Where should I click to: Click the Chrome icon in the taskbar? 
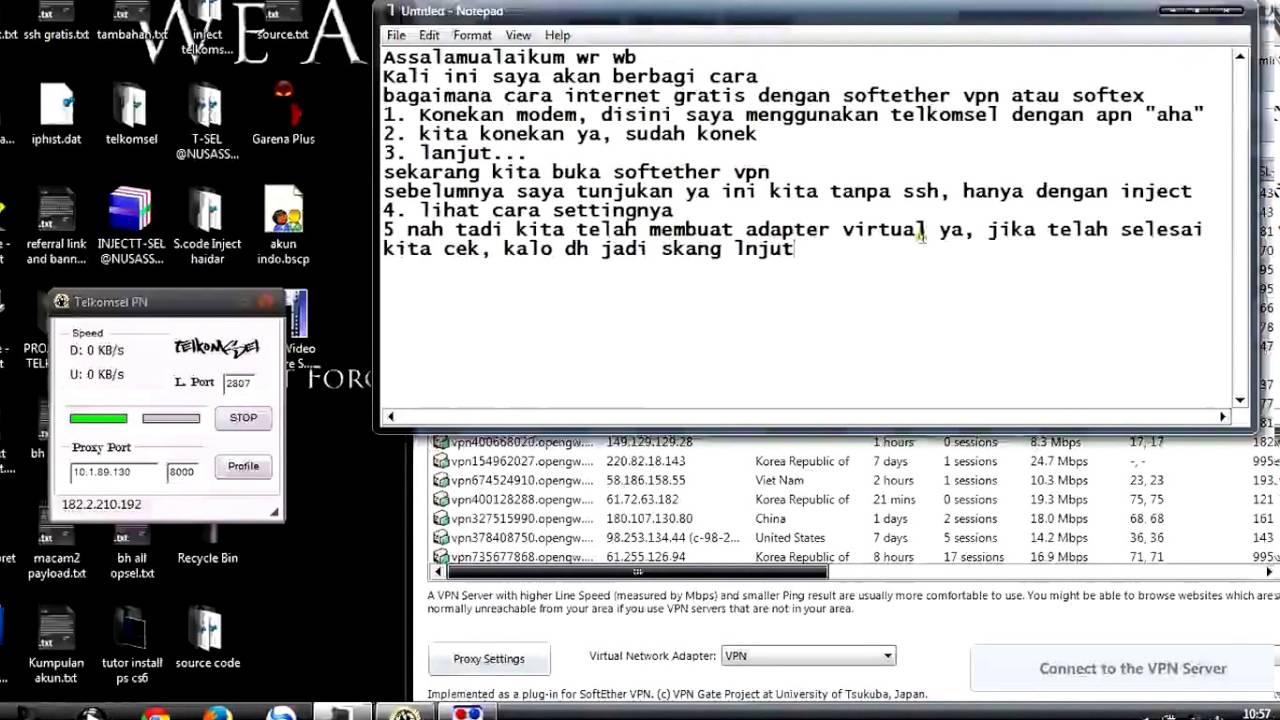[x=156, y=713]
